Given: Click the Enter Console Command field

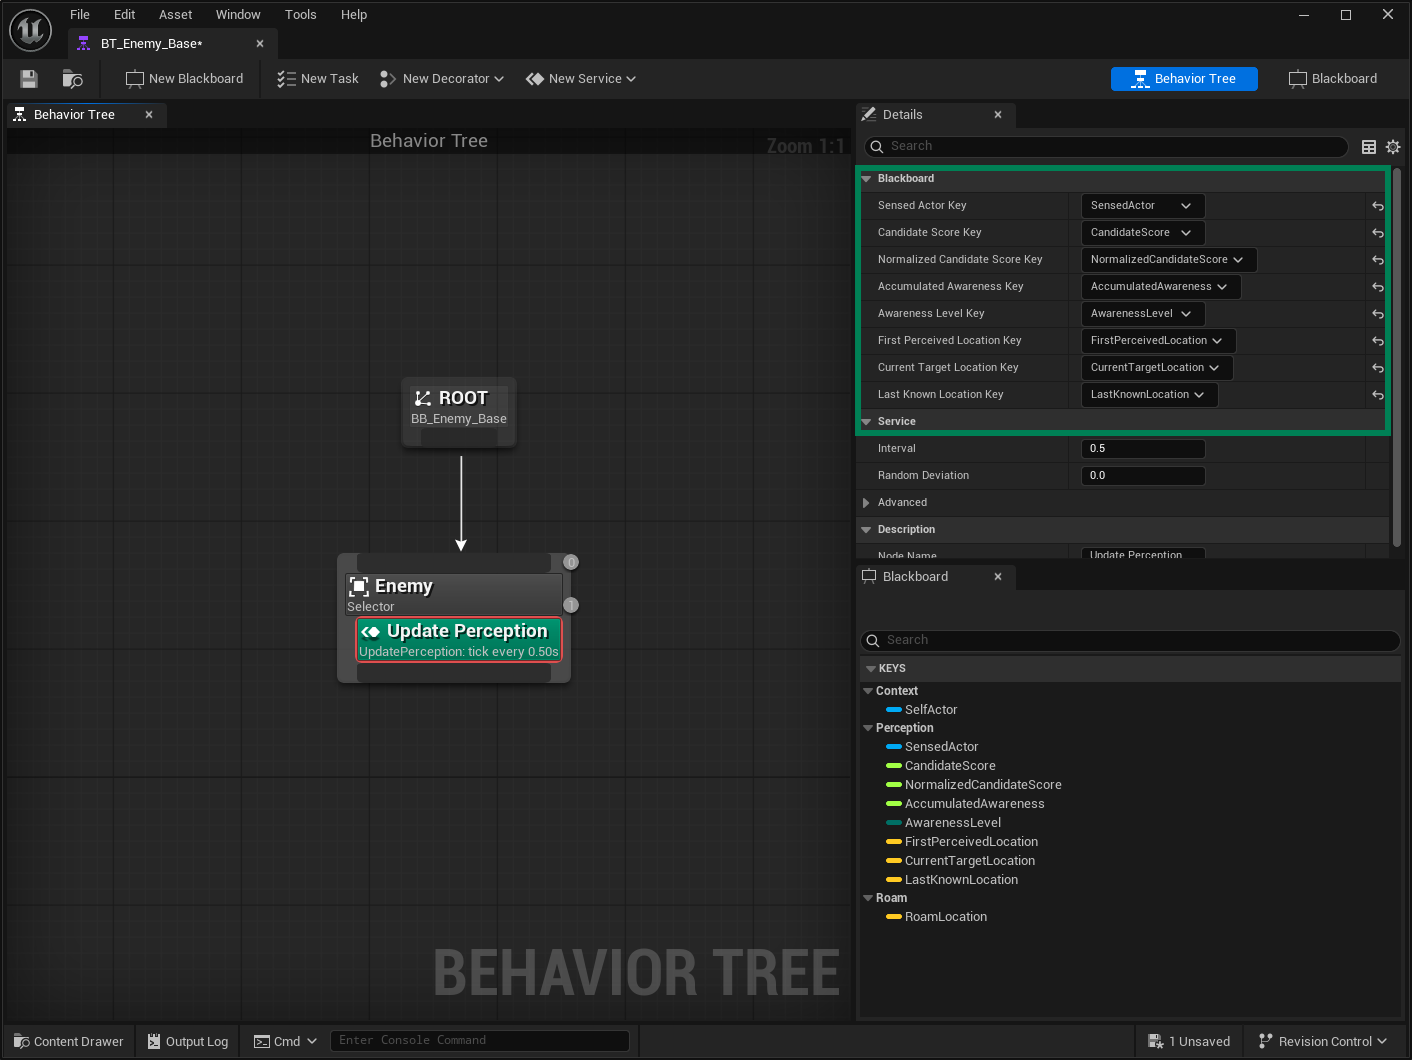Looking at the screenshot, I should [x=480, y=1040].
